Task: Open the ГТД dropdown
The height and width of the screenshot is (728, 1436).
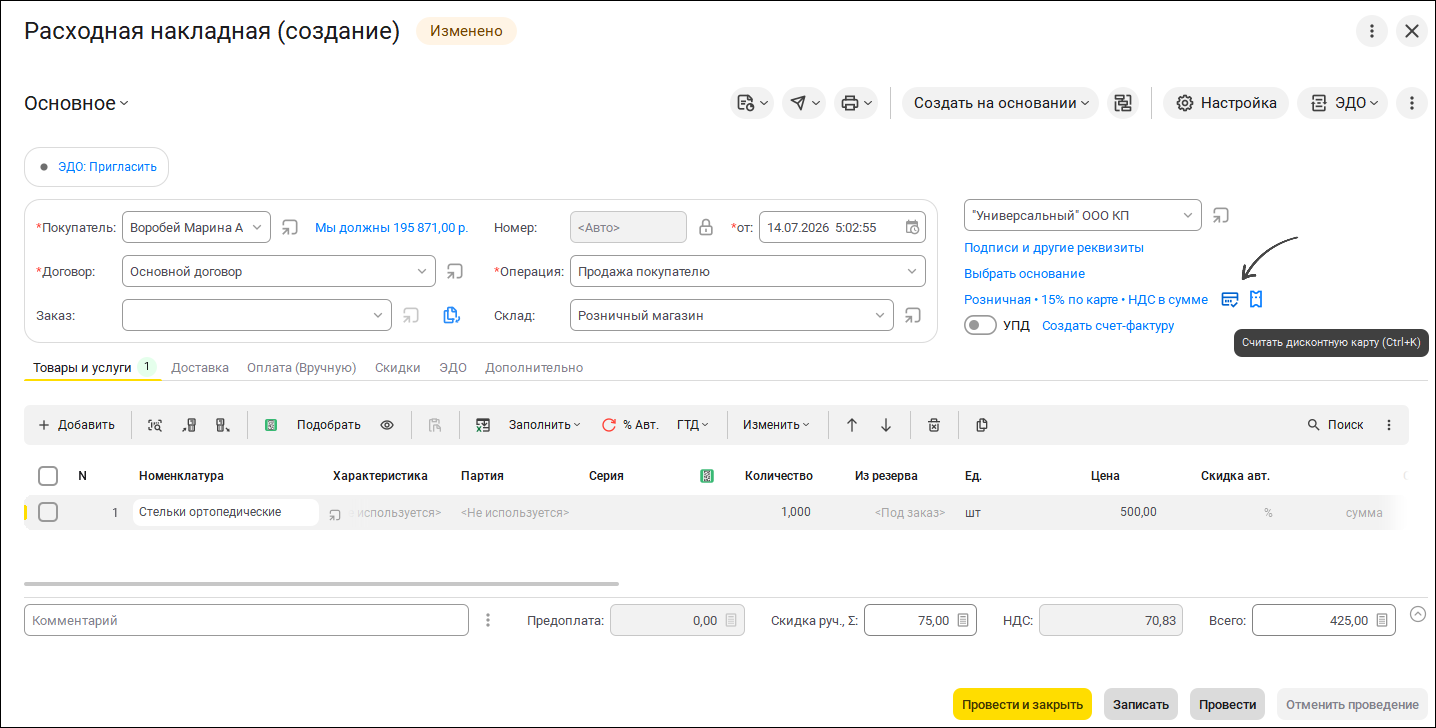Action: 693,425
